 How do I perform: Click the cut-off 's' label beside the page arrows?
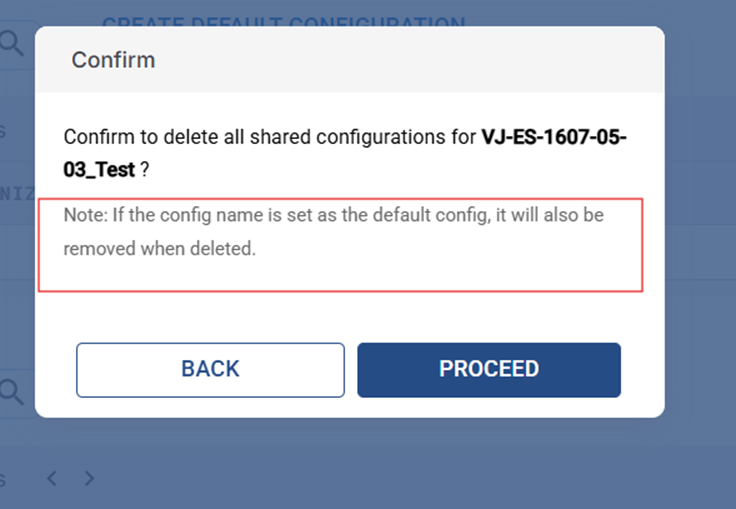(4, 479)
